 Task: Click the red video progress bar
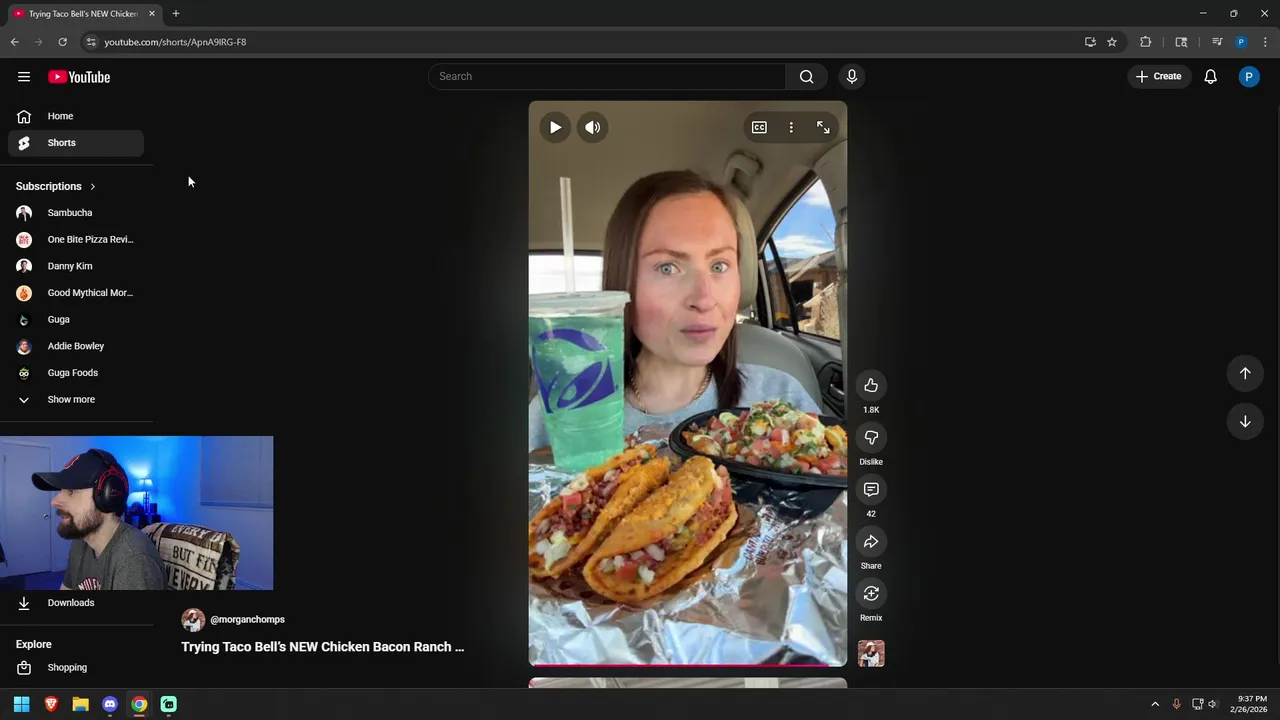coord(688,664)
